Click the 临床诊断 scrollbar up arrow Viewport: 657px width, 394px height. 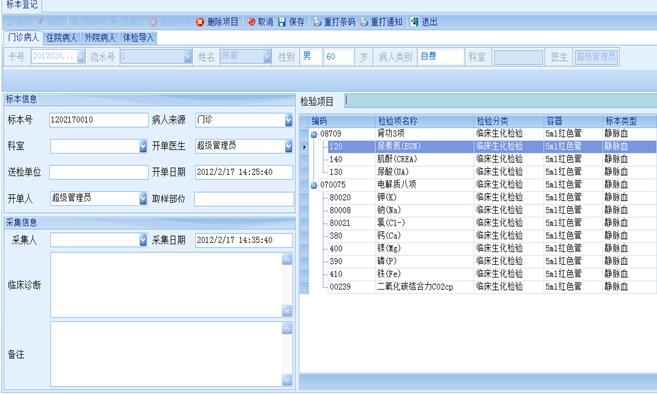[x=287, y=259]
